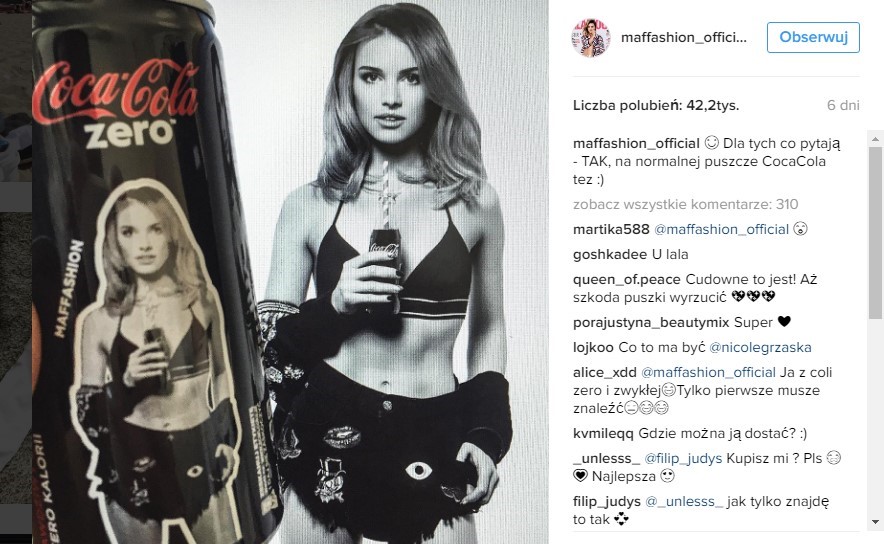Open porajustyna_beautymix profile
884x544 pixels.
click(x=651, y=322)
